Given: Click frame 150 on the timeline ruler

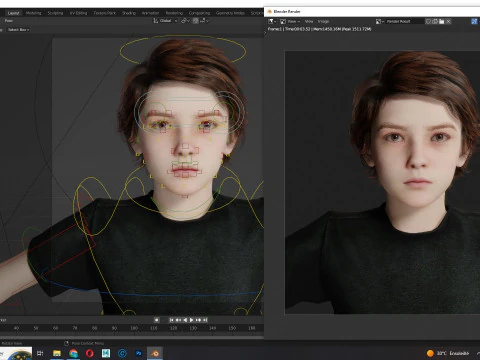Looking at the screenshot, I should [x=232, y=328].
